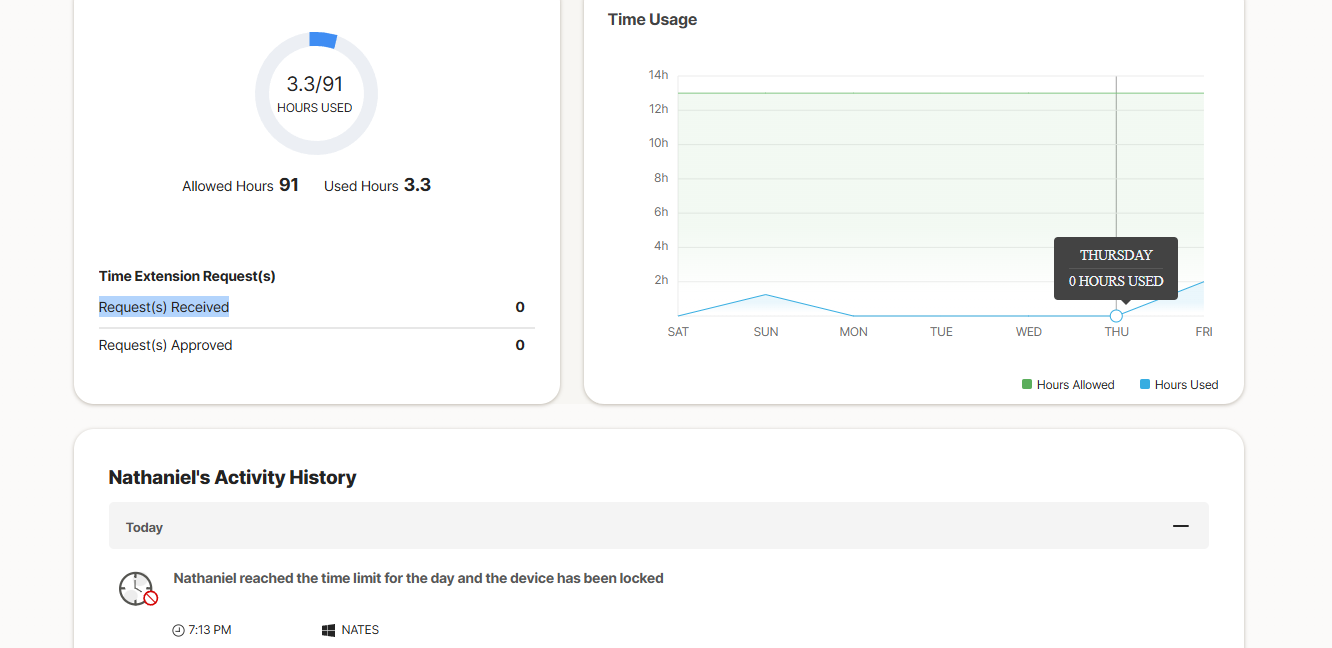Screen dimensions: 1332x648
Task: Click the Today label in the history header
Action: pyautogui.click(x=144, y=527)
